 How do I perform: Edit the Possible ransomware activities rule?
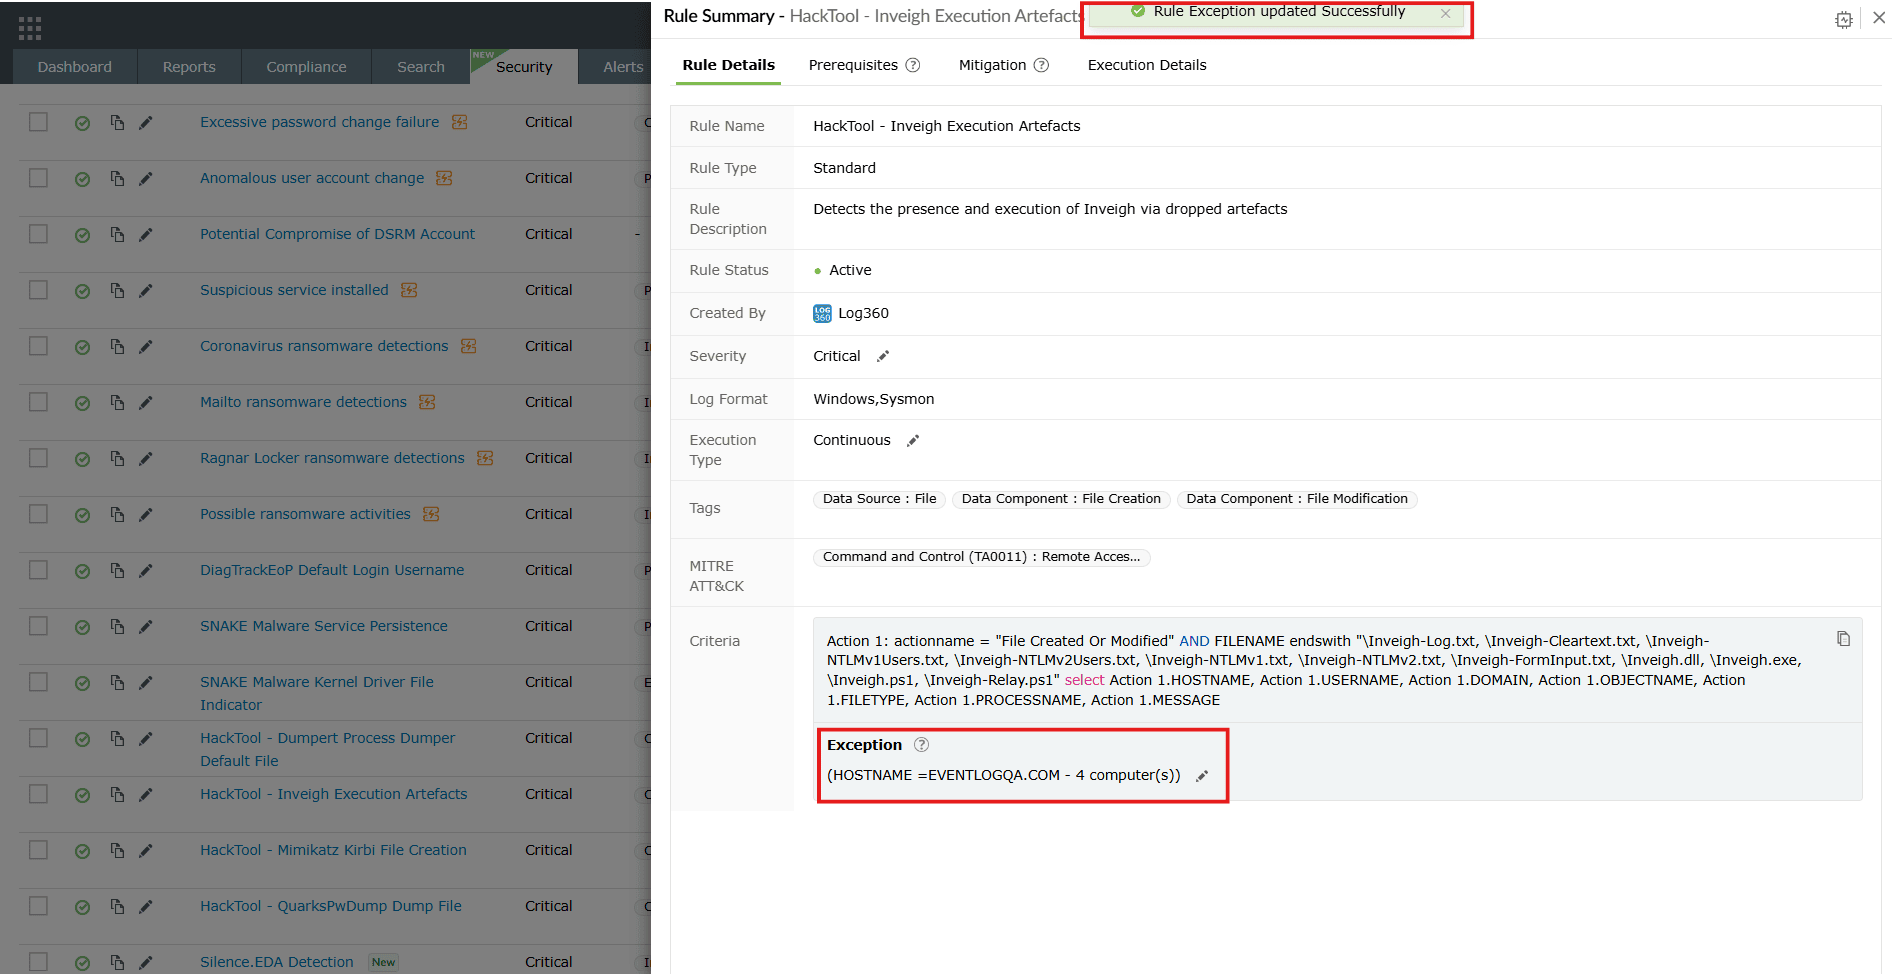(x=146, y=514)
